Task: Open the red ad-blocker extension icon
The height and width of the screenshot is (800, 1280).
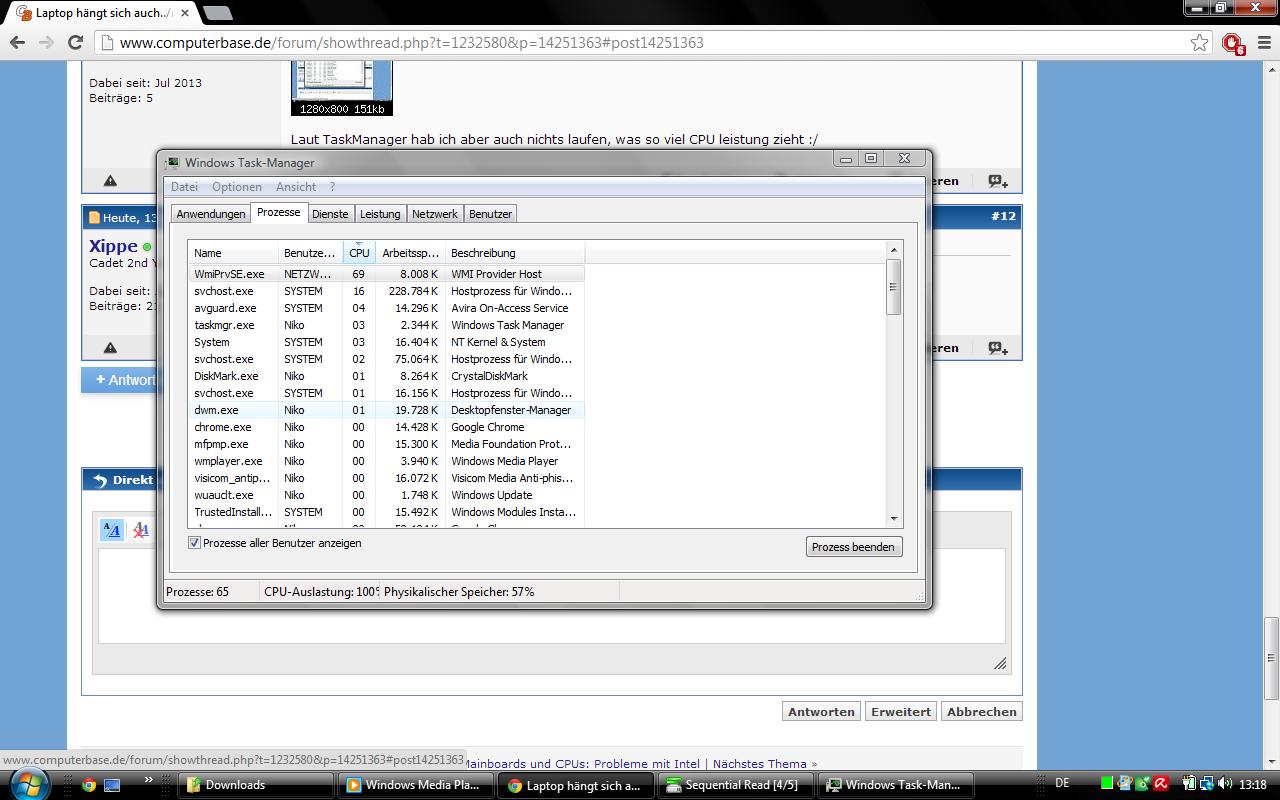Action: [x=1233, y=43]
